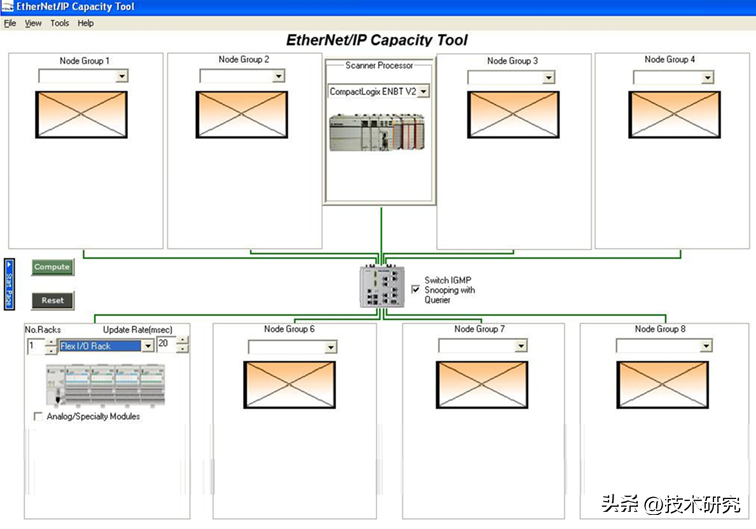The height and width of the screenshot is (529, 756).
Task: Click the No. Racks number field
Action: [34, 346]
